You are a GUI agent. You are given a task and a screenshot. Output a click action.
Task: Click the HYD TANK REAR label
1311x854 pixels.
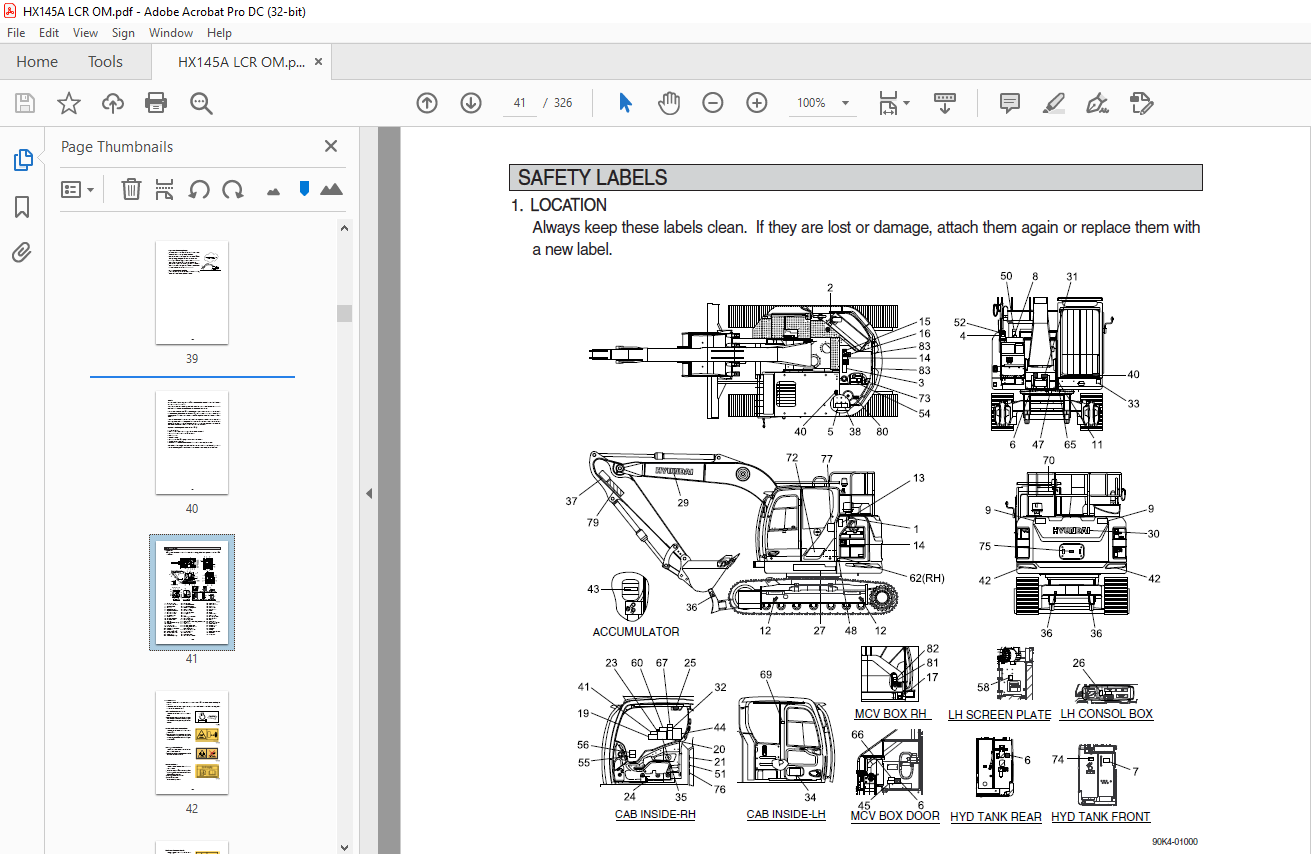point(996,817)
